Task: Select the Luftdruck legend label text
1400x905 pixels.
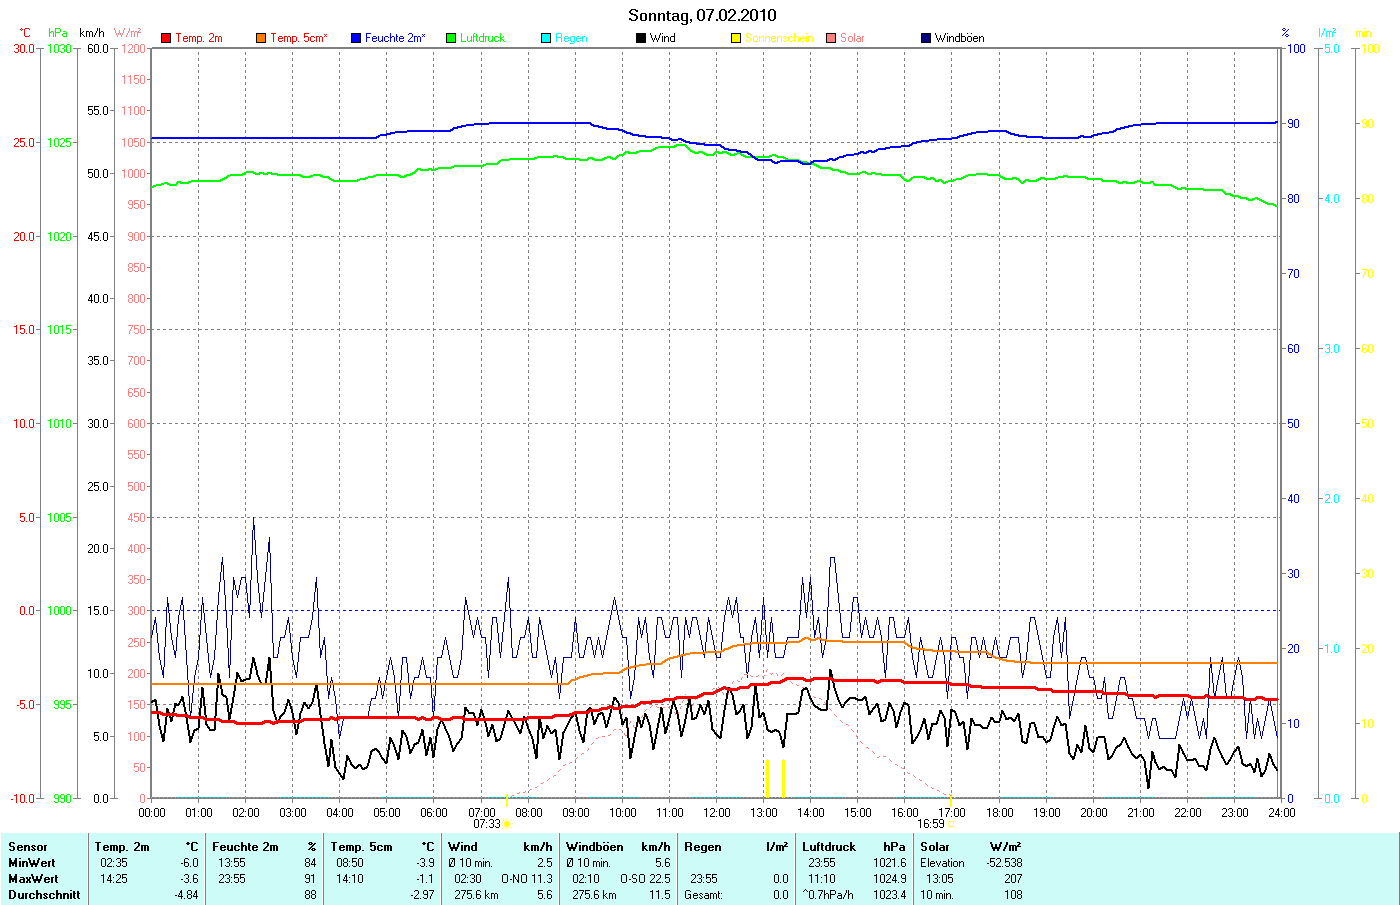Action: click(x=482, y=38)
